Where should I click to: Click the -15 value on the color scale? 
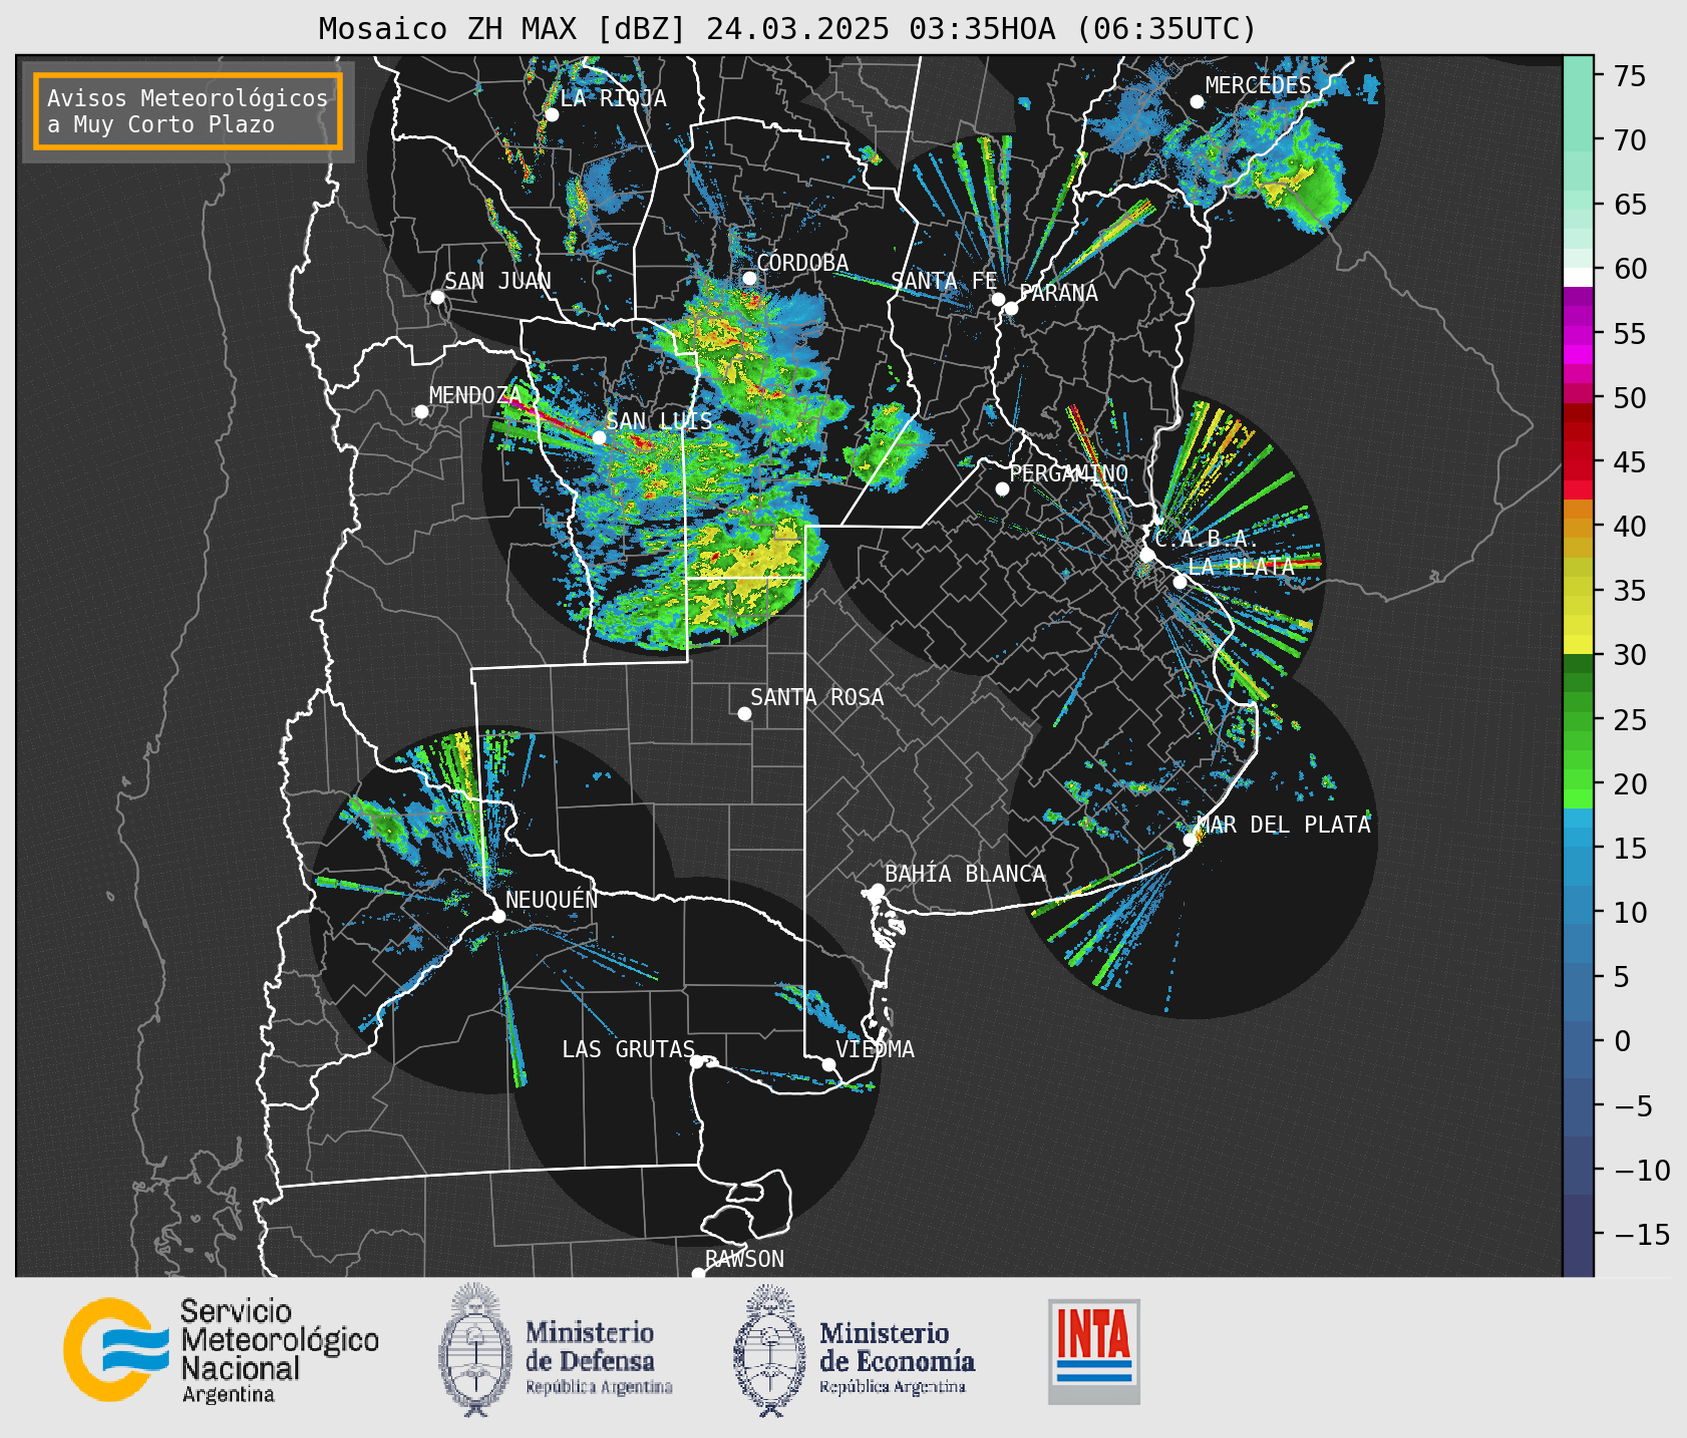1640,1234
